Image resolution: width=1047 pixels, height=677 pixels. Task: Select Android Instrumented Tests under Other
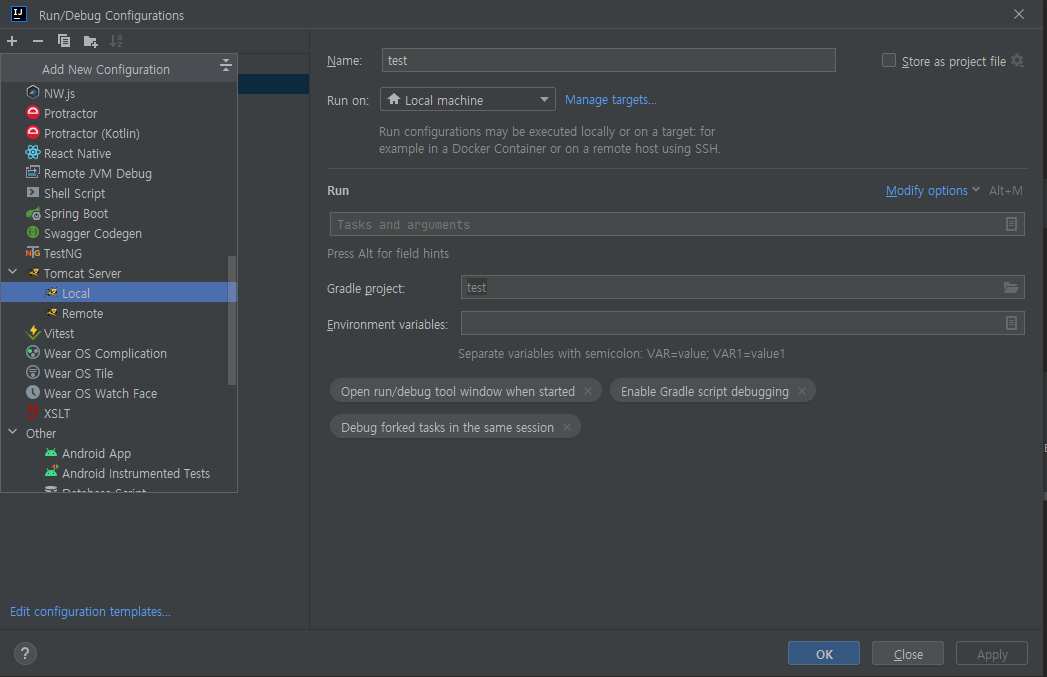(x=119, y=473)
